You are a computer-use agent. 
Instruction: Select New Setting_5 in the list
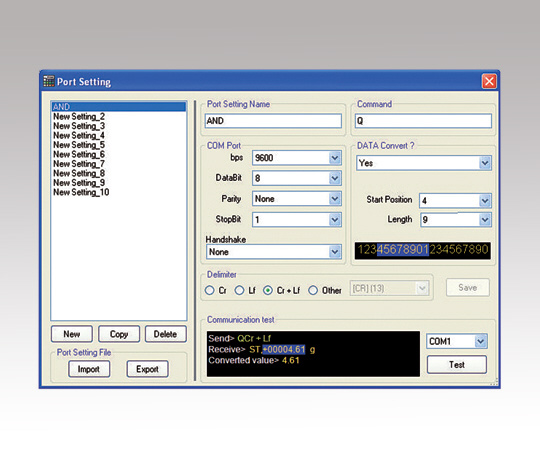79,145
